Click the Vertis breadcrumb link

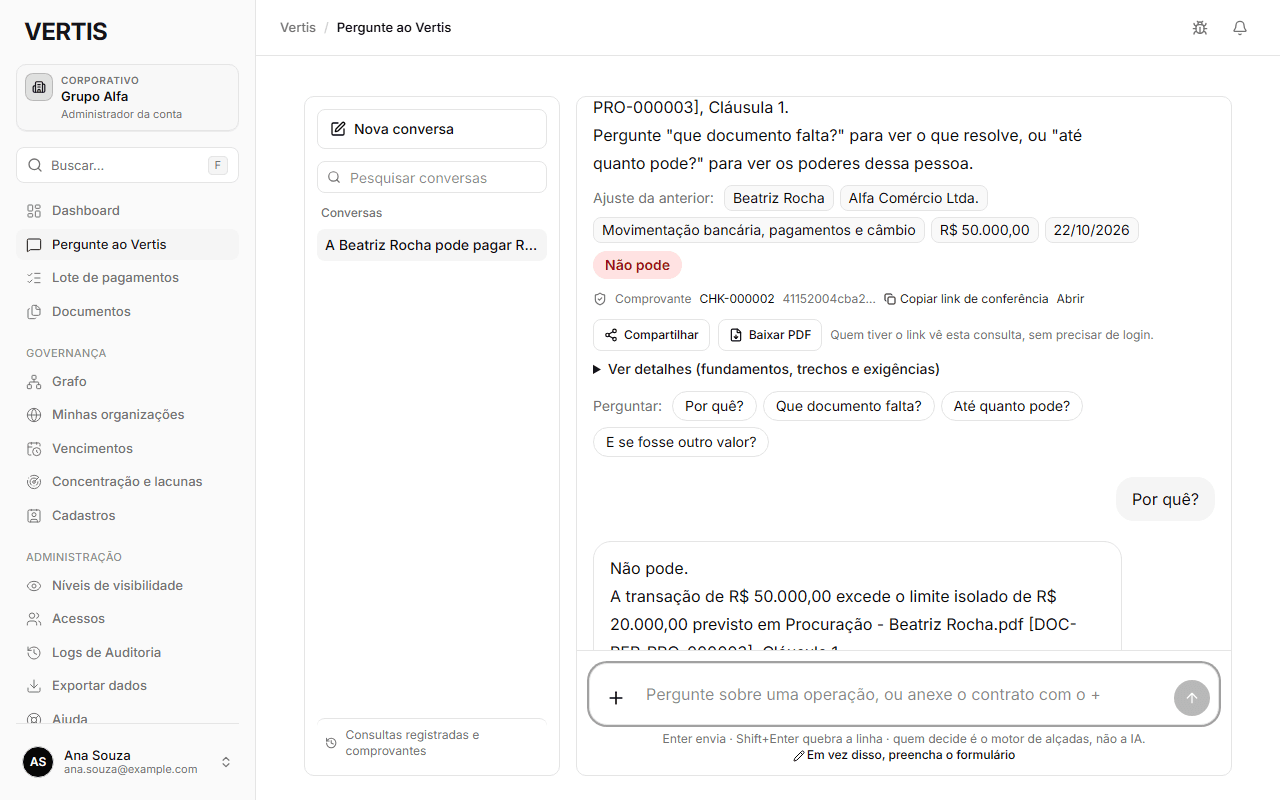[298, 28]
